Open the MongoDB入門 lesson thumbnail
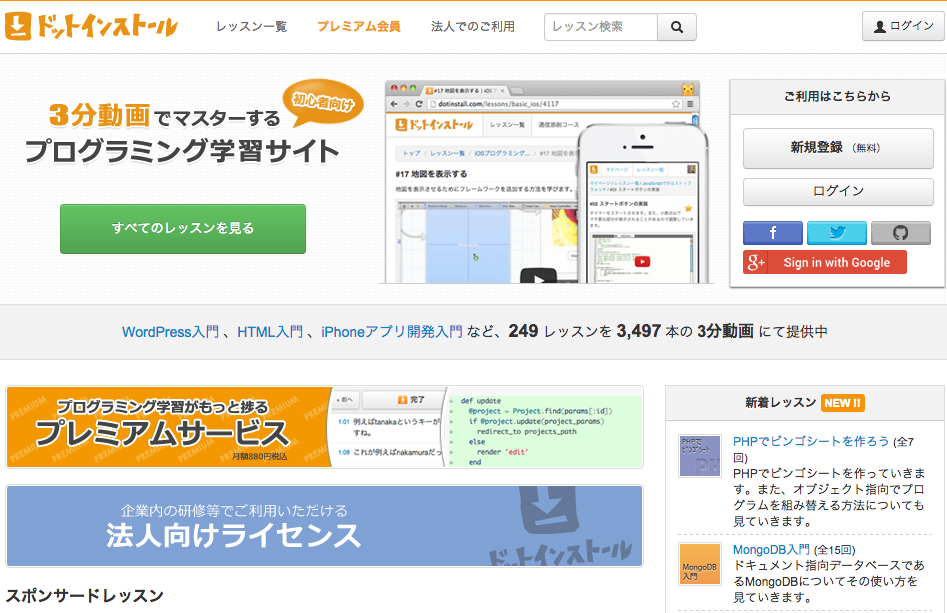947x613 pixels. pyautogui.click(x=699, y=564)
